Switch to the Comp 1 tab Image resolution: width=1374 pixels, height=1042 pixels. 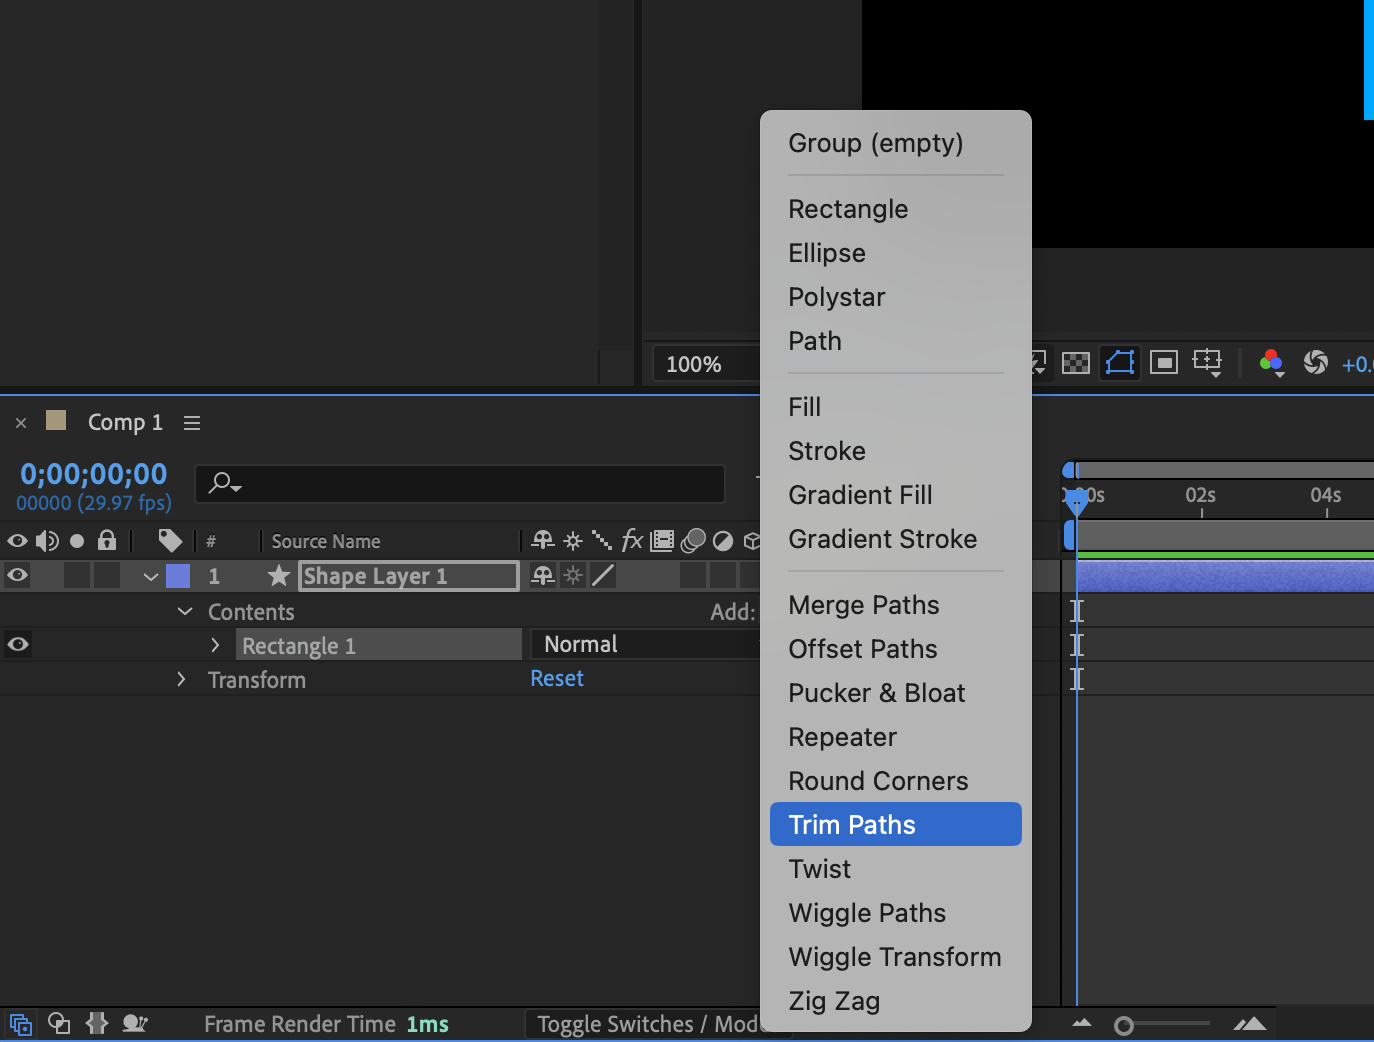click(125, 422)
